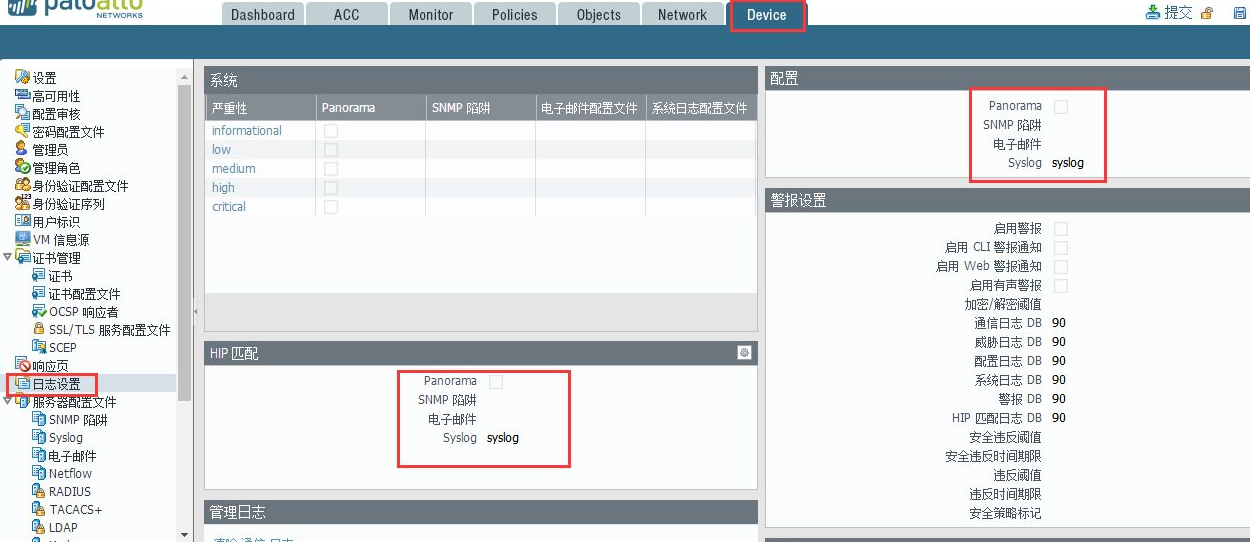Toggle Panorama checkbox for high severity
This screenshot has height=542, width=1250.
pyautogui.click(x=330, y=188)
